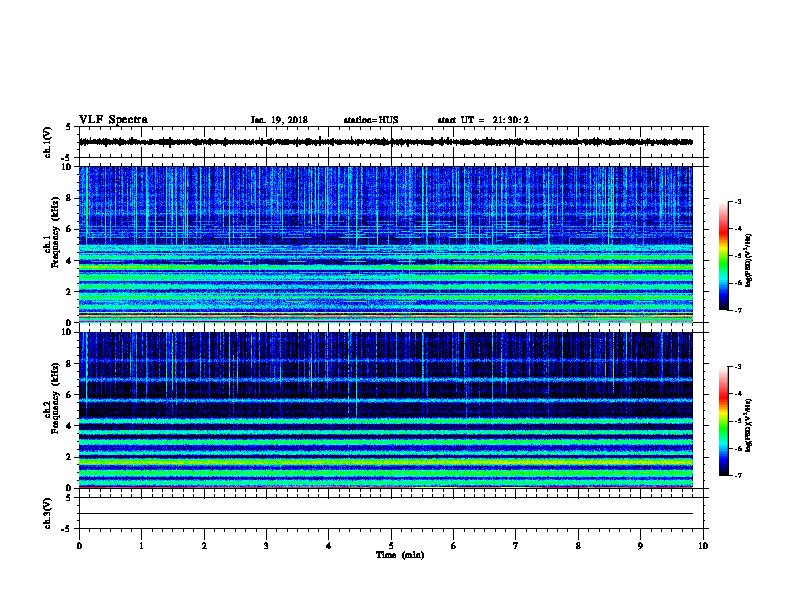Viewport: 792px width, 612px height.
Task: Click time axis tick label "2"
Action: click(x=204, y=546)
